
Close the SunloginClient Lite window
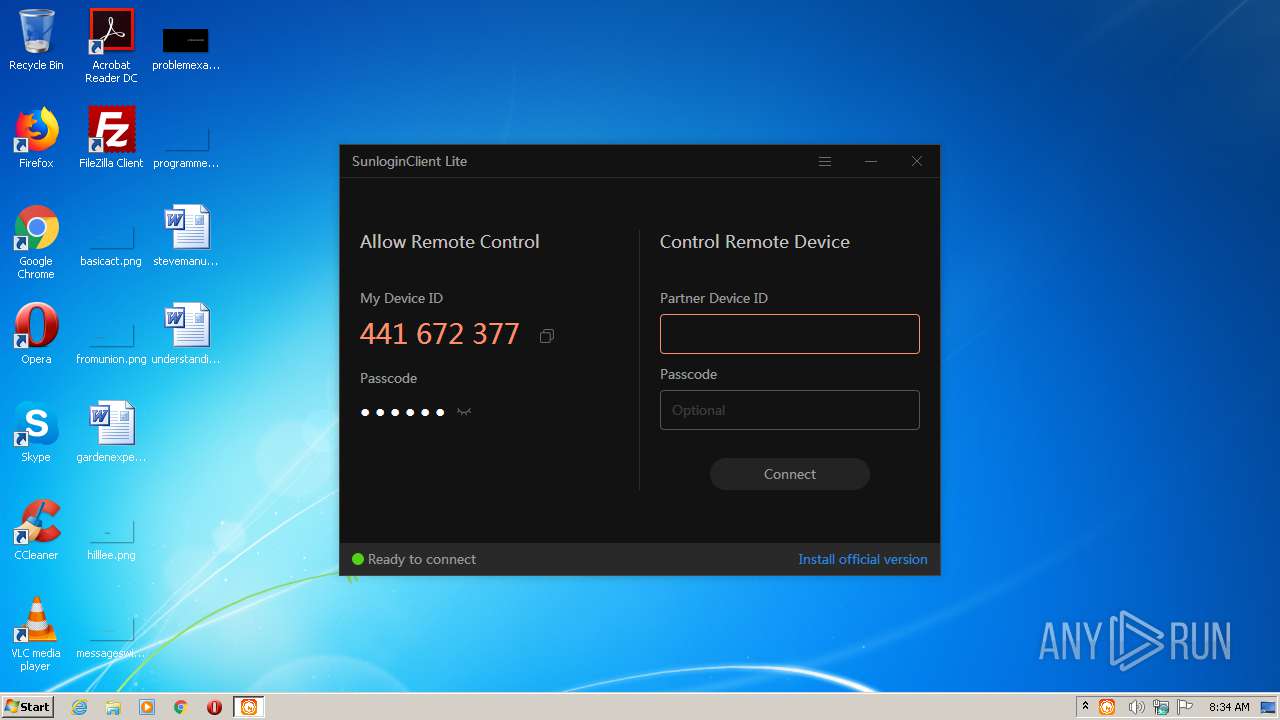pyautogui.click(x=917, y=161)
